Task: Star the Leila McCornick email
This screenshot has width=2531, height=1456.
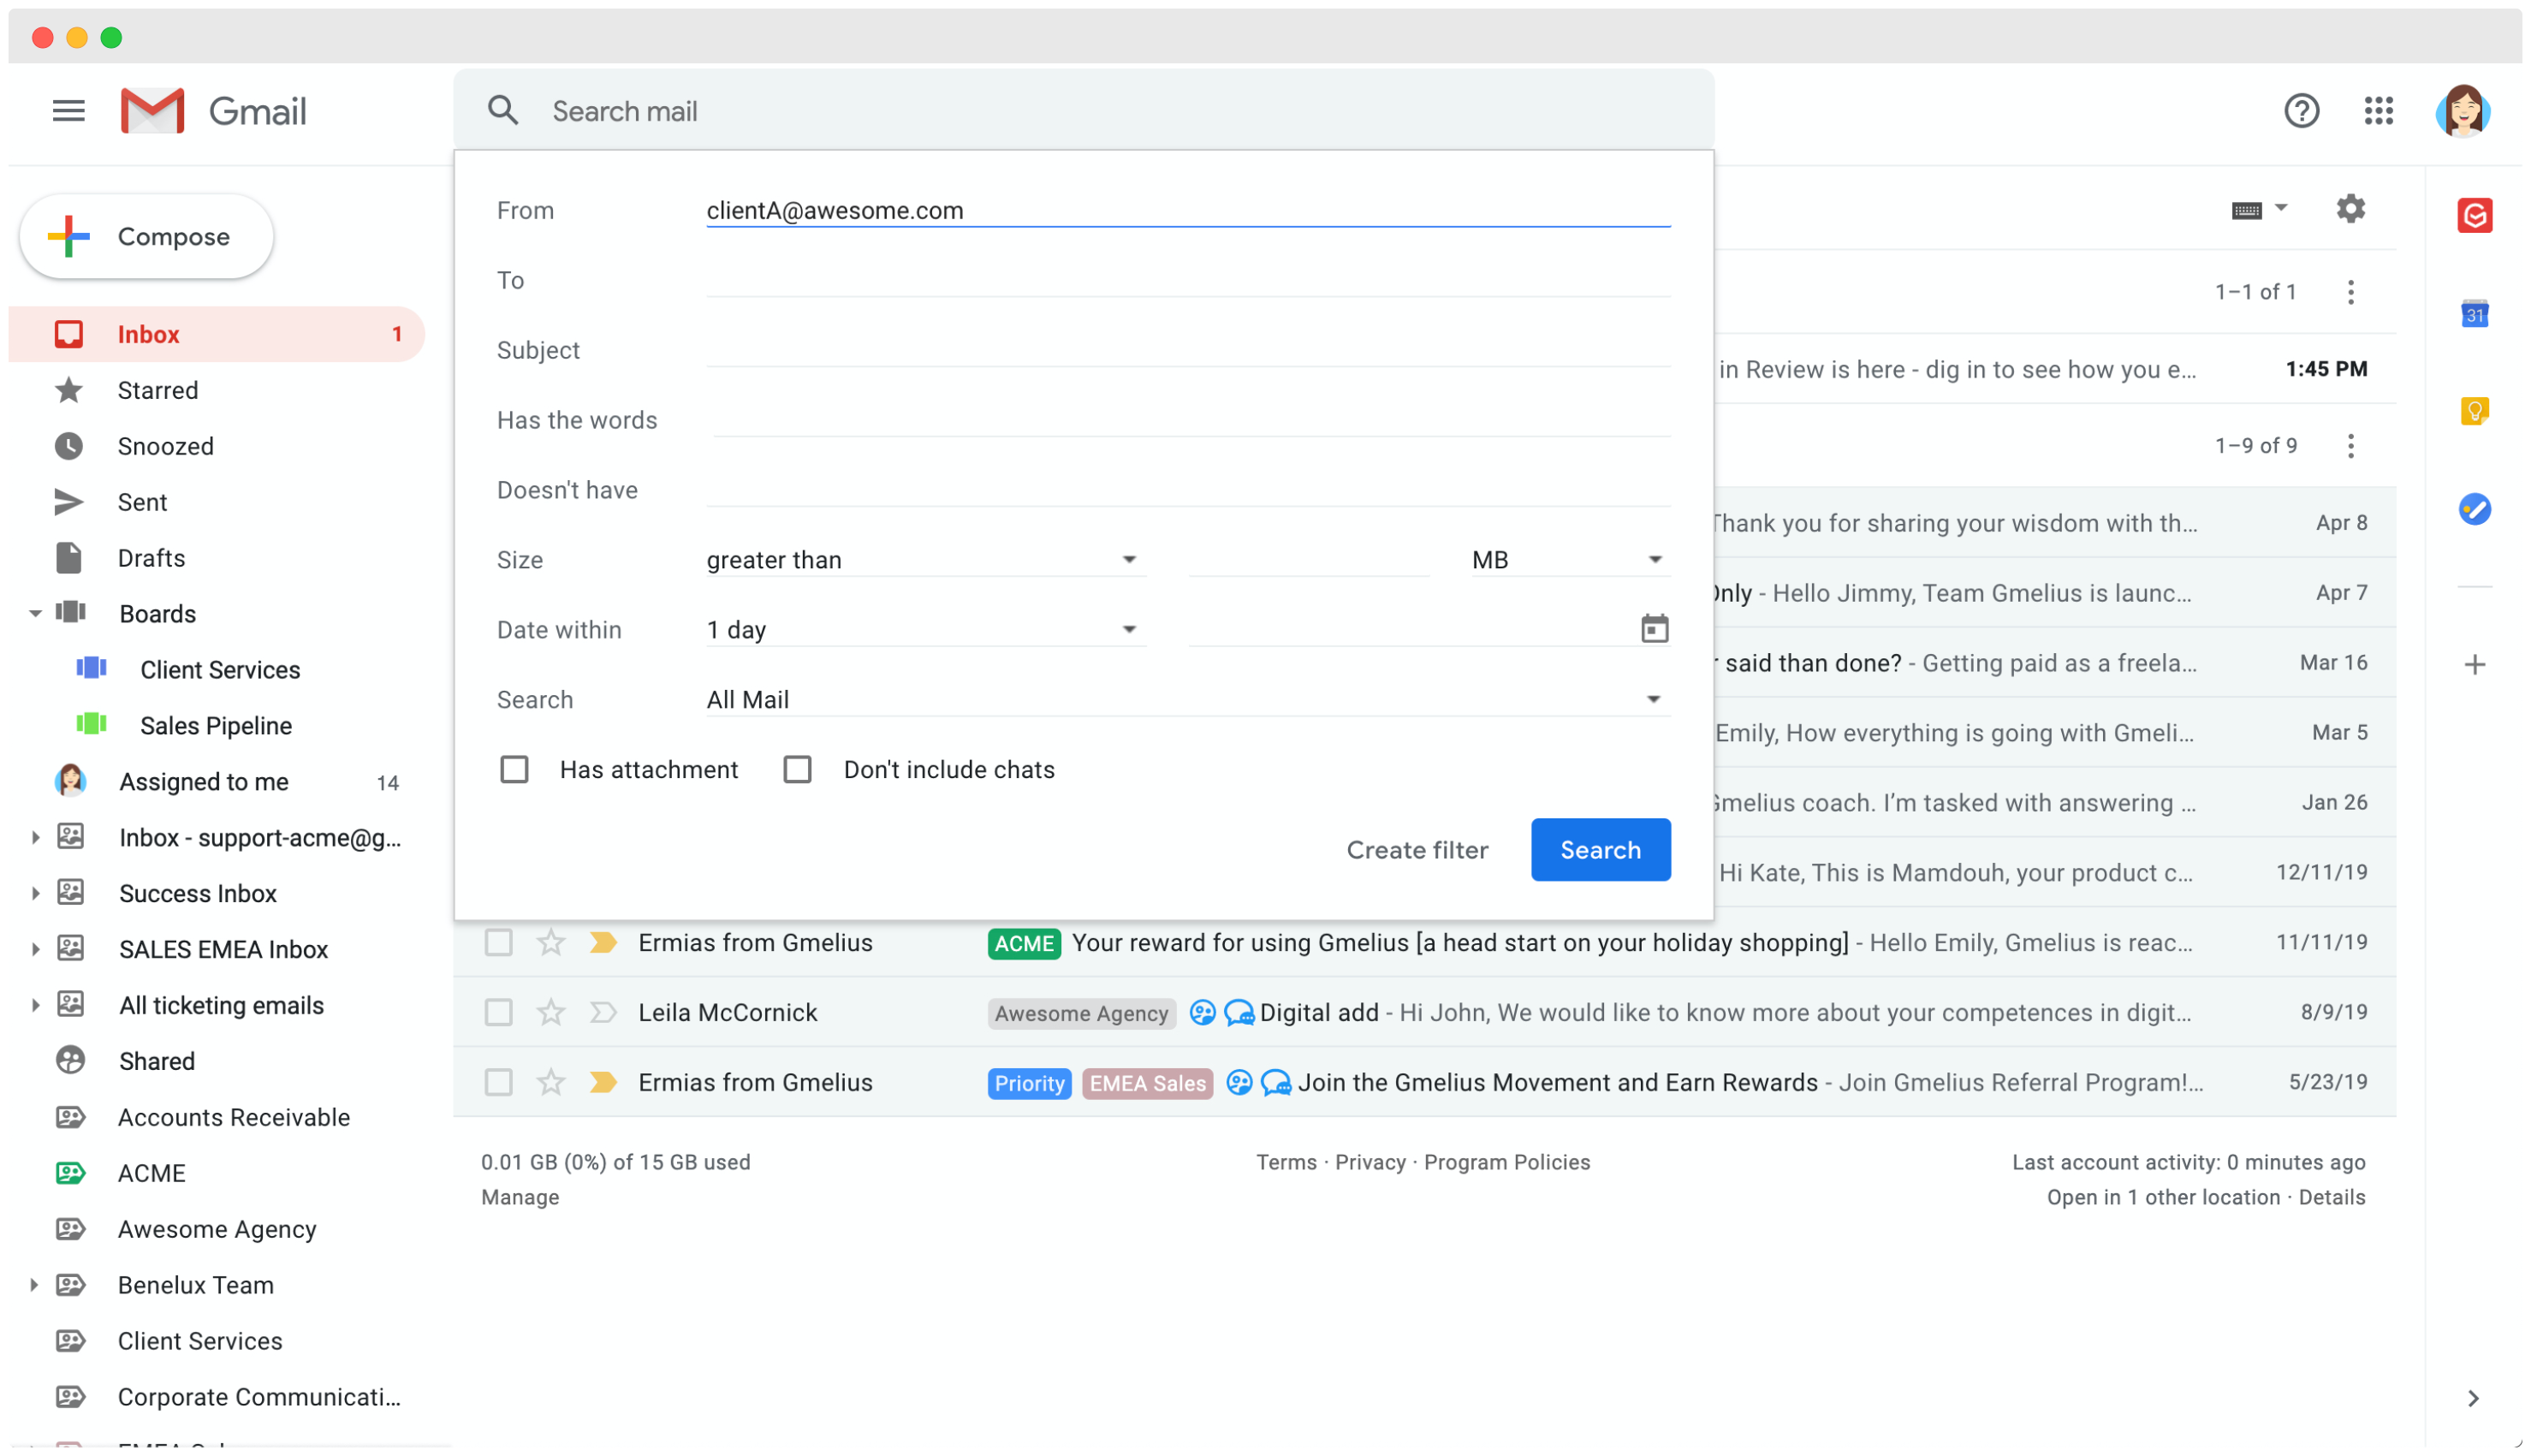Action: [550, 1012]
